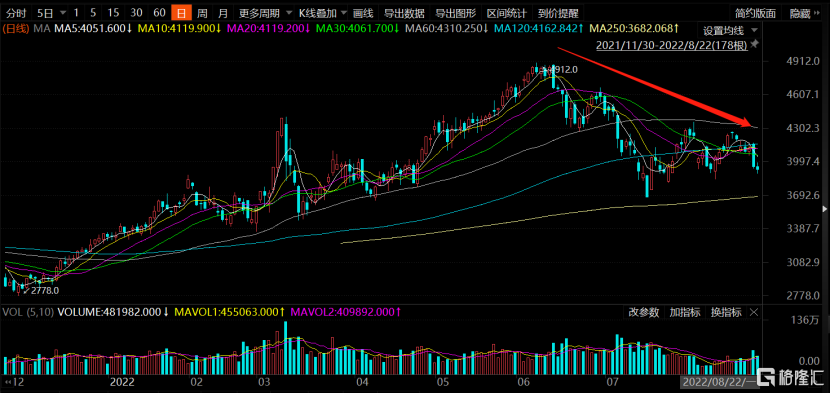Viewport: 831px width, 394px height.
Task: Select the 5-minute K-line period
Action: (94, 13)
